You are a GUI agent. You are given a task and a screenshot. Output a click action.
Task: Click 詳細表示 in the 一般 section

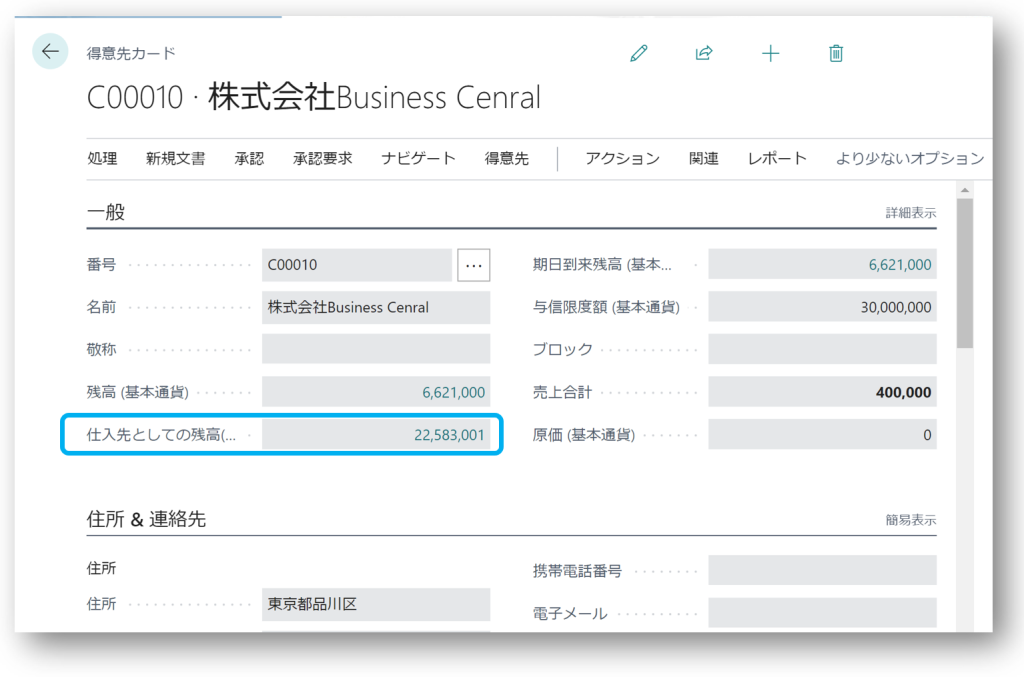[911, 213]
